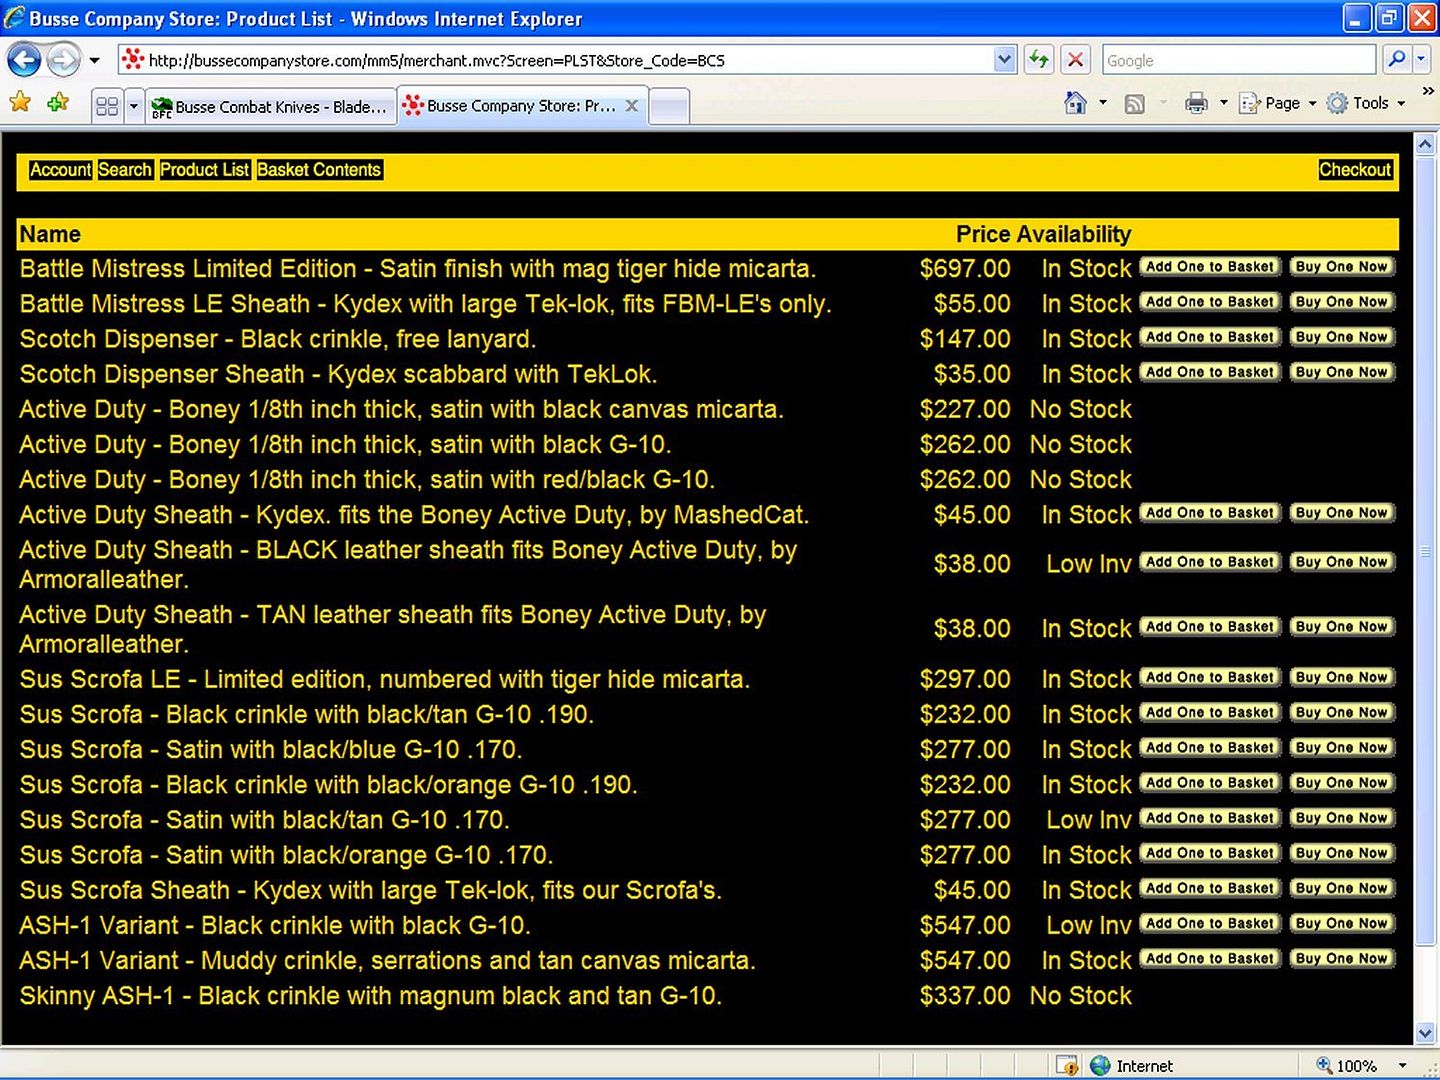Expand the Home button dropdown arrow
Screen dimensions: 1440x1080
(1103, 102)
